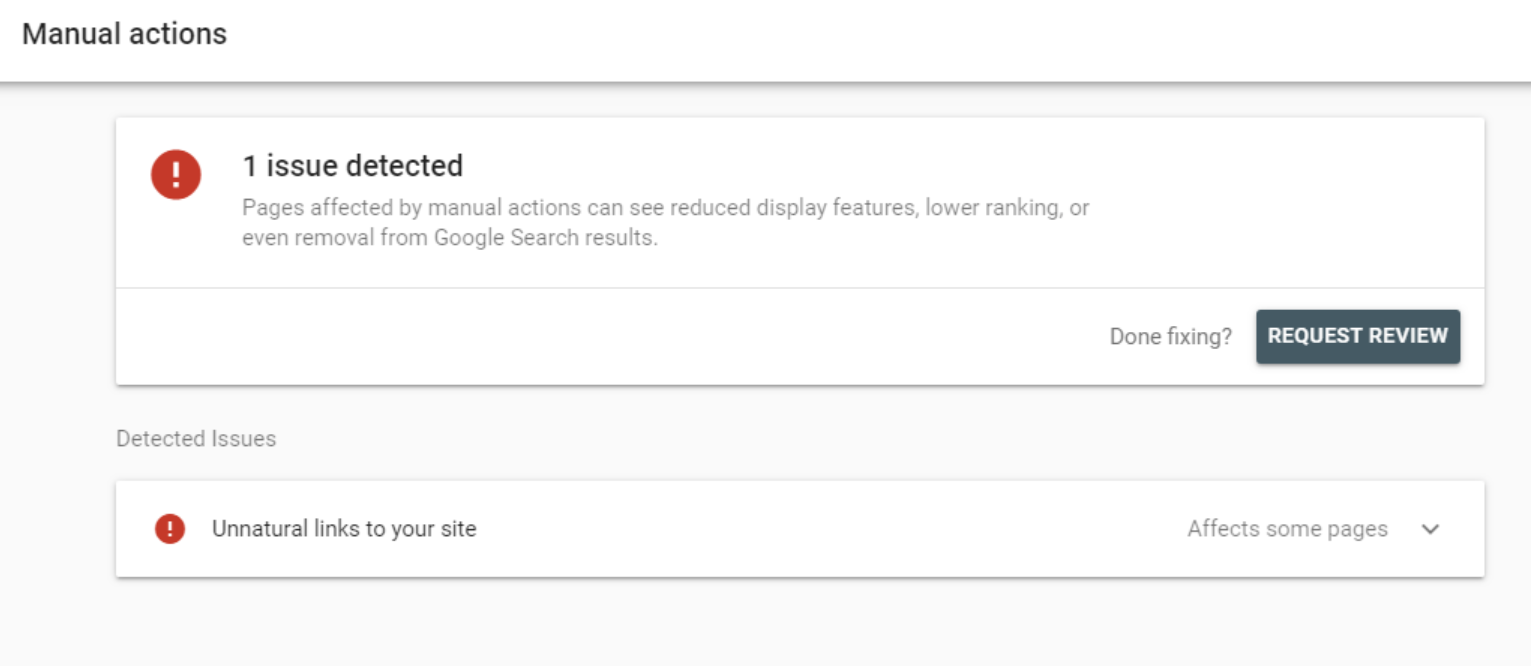1531x666 pixels.
Task: Click the 1 issue detected heading
Action: 353,165
